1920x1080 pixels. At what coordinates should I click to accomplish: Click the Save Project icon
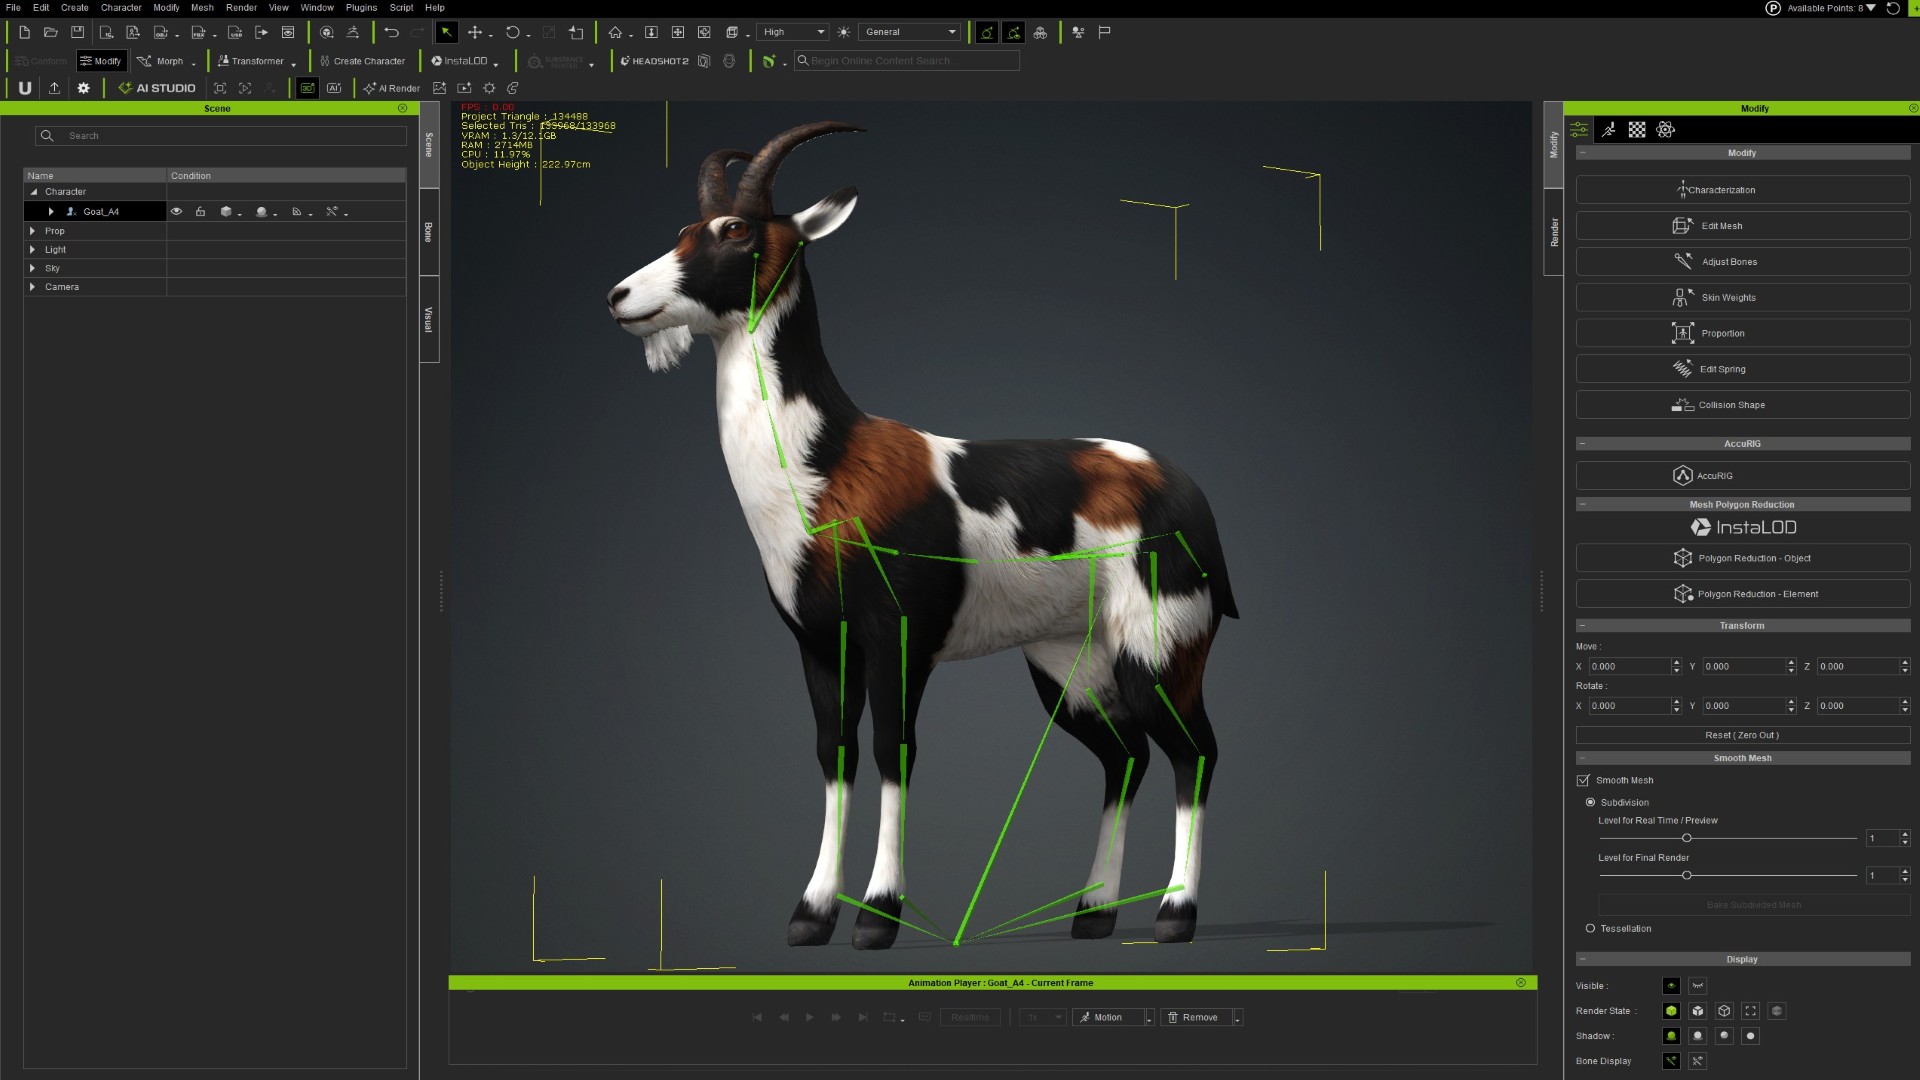(77, 32)
